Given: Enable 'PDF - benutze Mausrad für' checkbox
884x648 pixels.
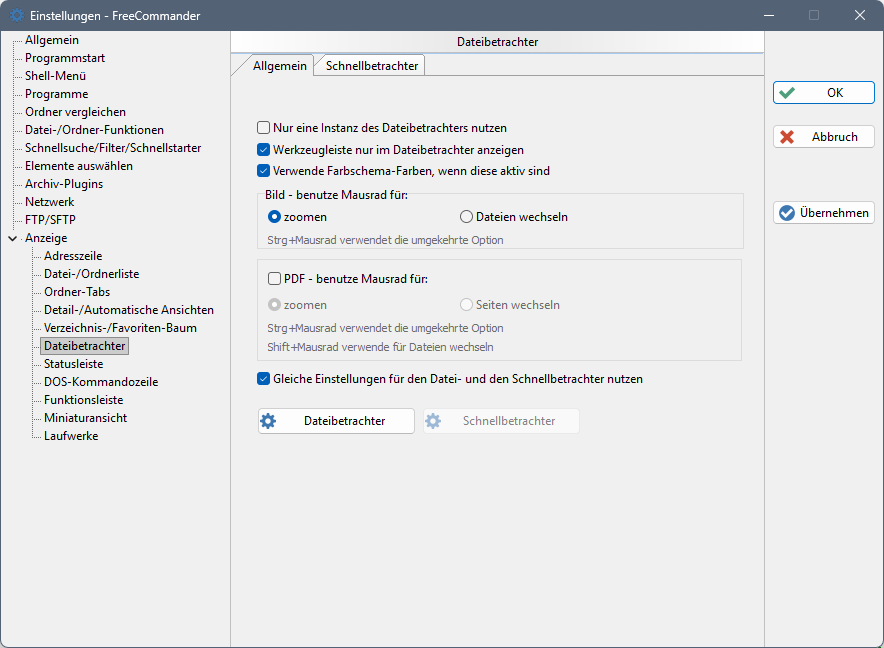Looking at the screenshot, I should pos(275,279).
